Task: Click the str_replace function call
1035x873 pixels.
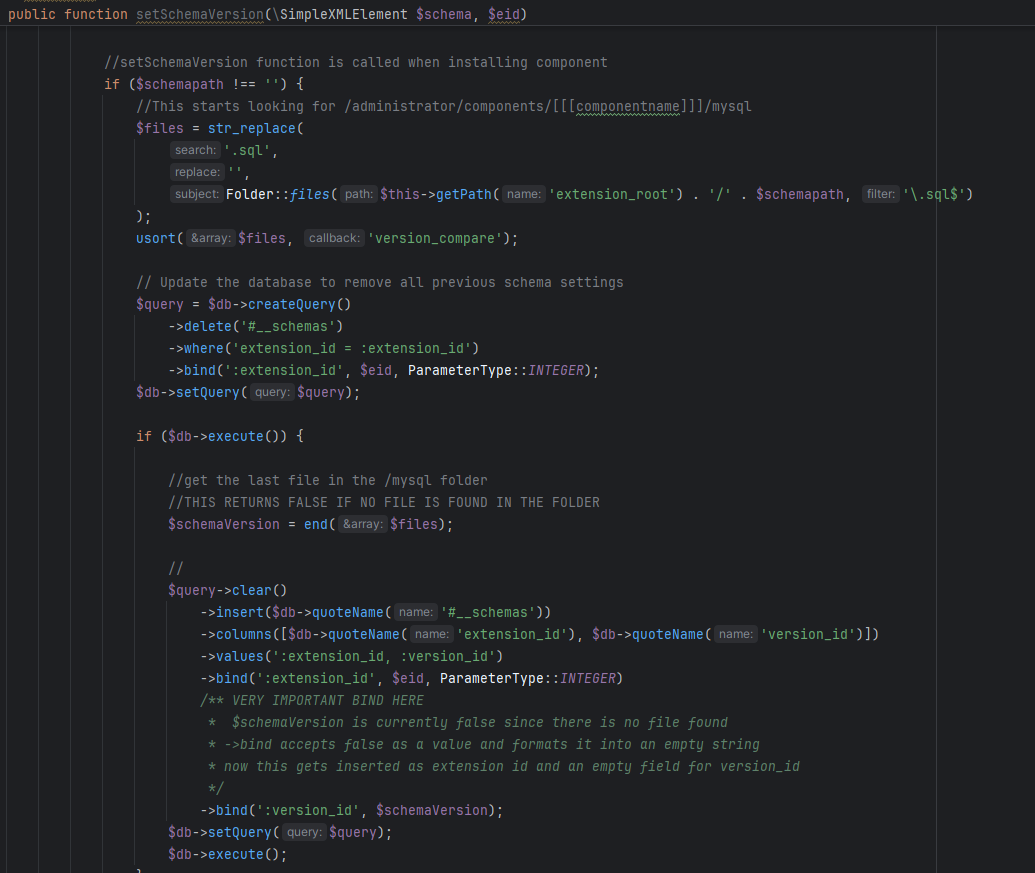Action: 251,129
